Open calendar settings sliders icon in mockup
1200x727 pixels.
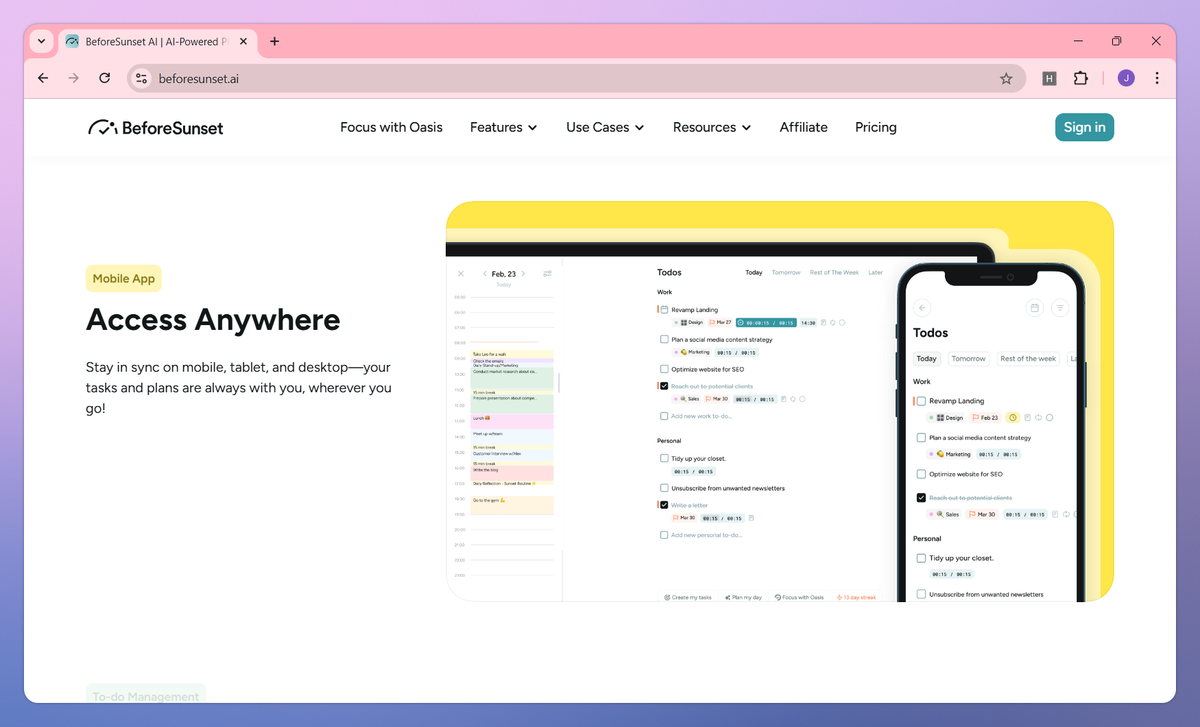coord(547,273)
